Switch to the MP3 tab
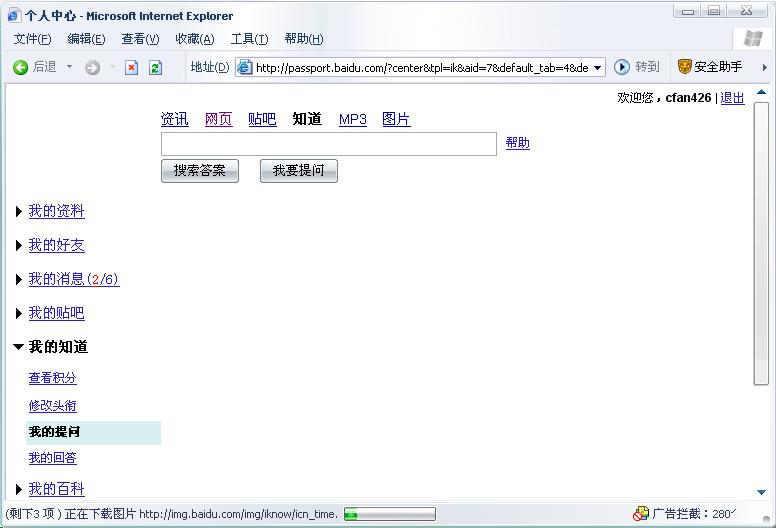The height and width of the screenshot is (528, 776). click(353, 119)
